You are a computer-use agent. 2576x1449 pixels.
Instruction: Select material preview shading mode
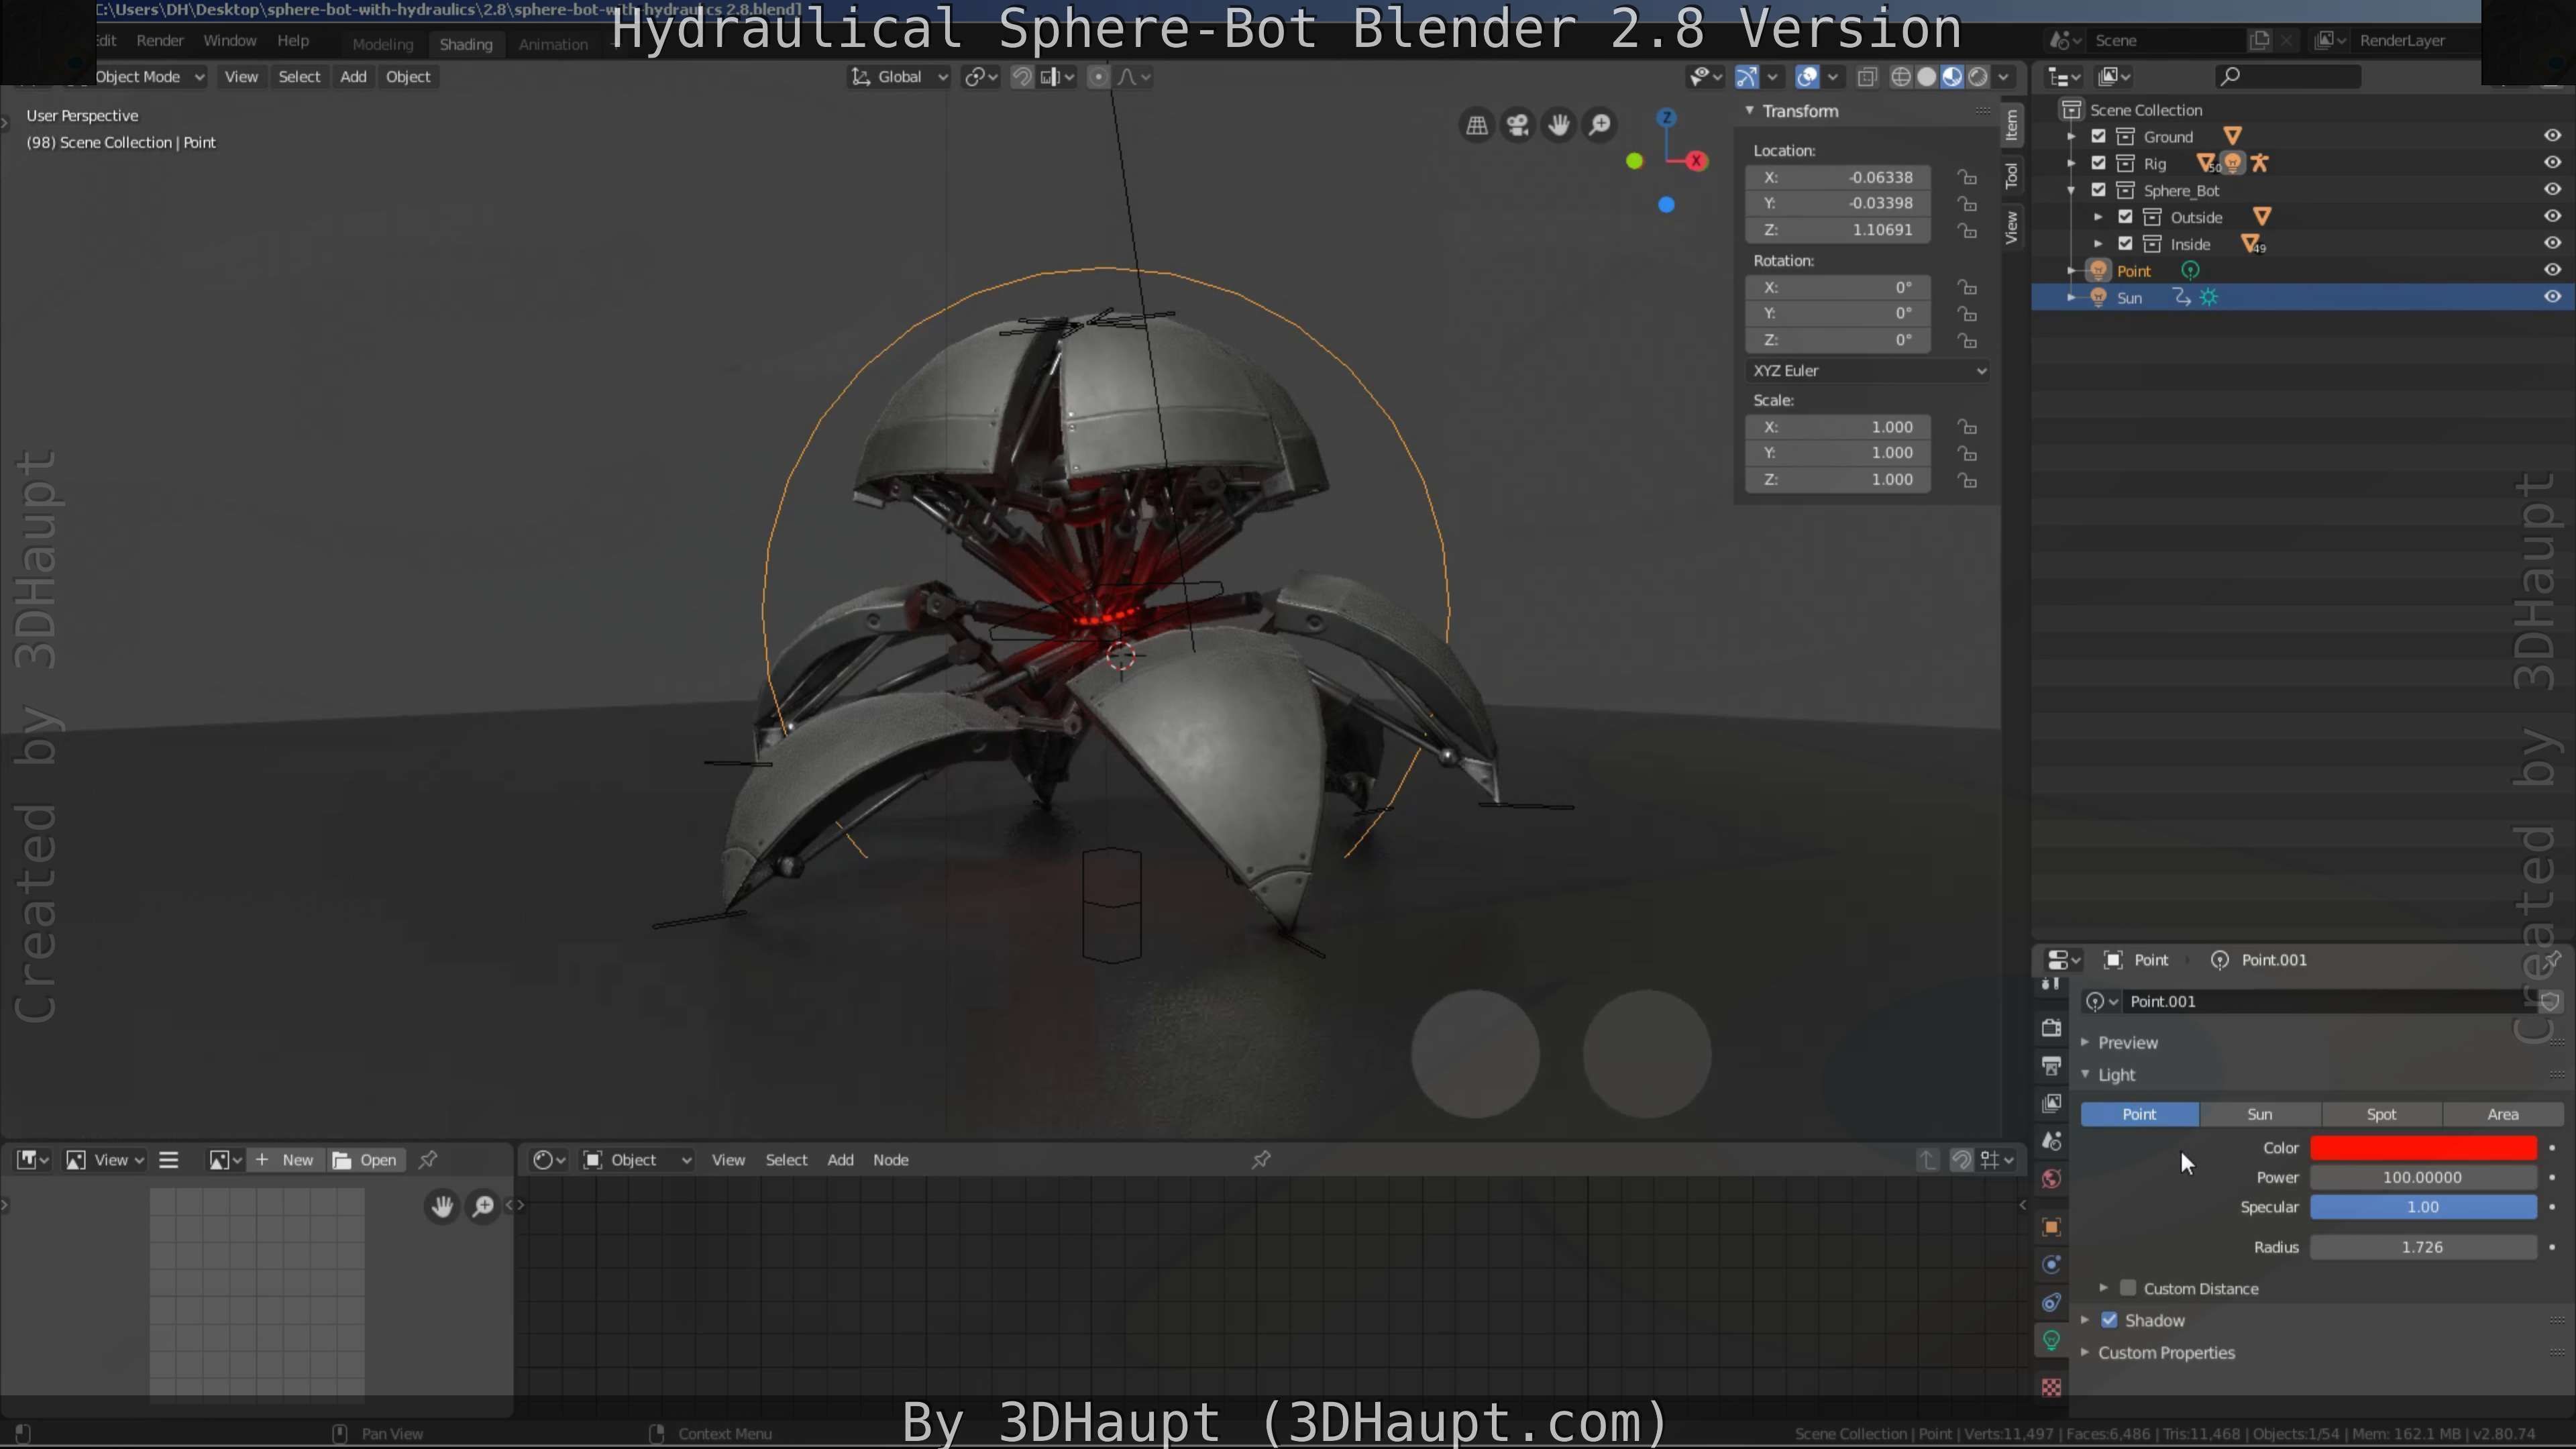coord(1952,77)
